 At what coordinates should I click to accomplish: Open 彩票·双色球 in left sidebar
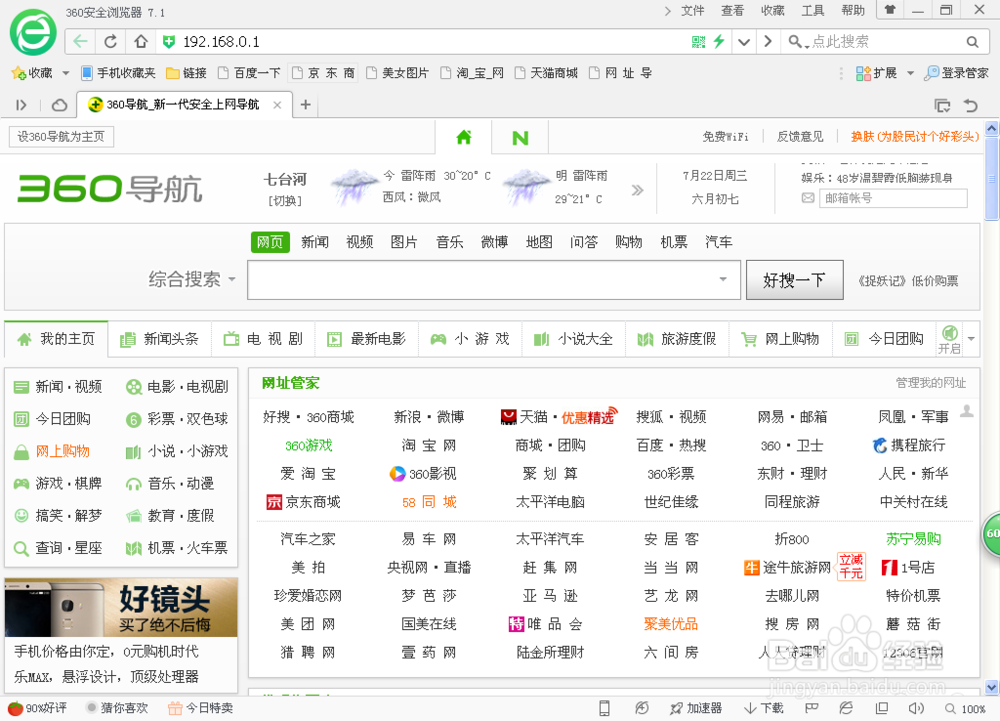point(177,419)
